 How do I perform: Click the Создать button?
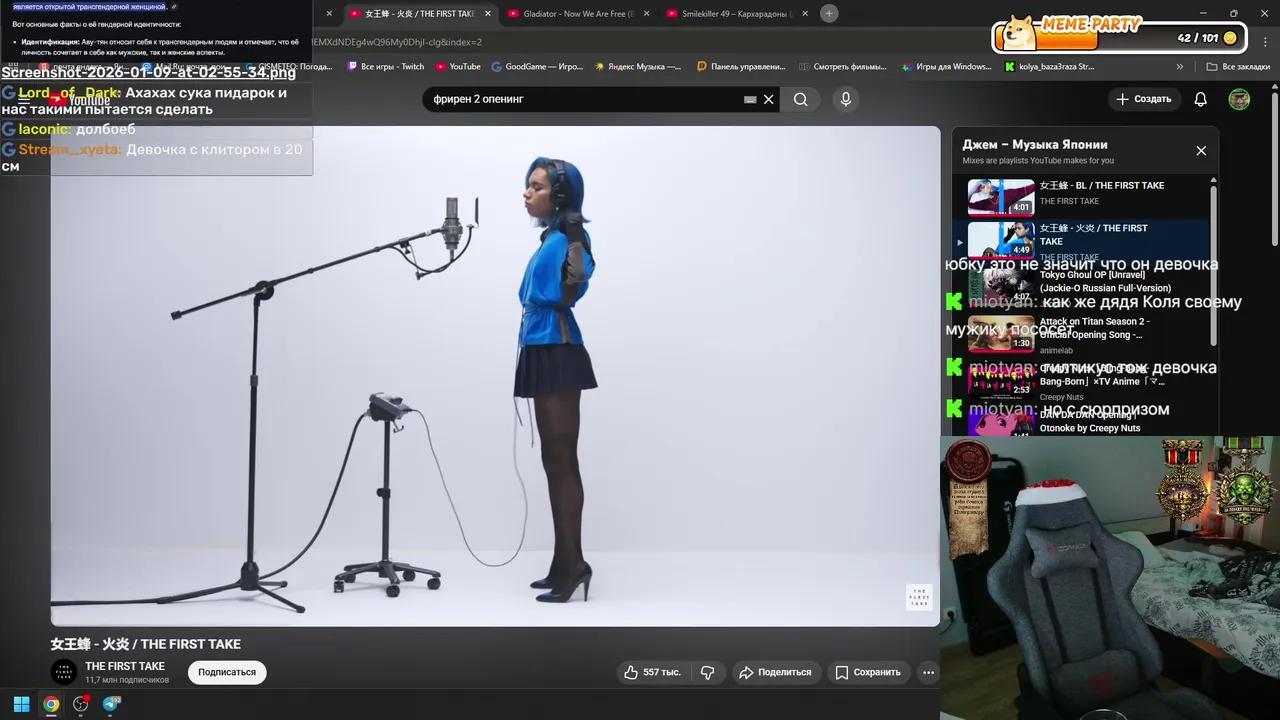point(1144,99)
